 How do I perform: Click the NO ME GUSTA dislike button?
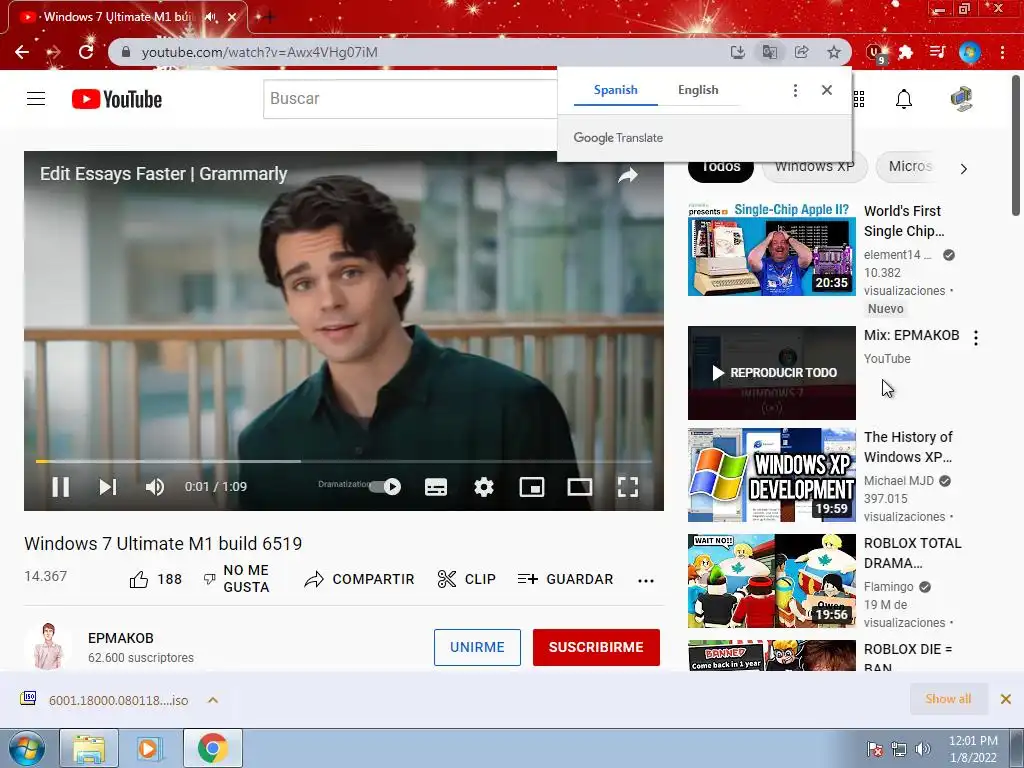click(x=236, y=579)
